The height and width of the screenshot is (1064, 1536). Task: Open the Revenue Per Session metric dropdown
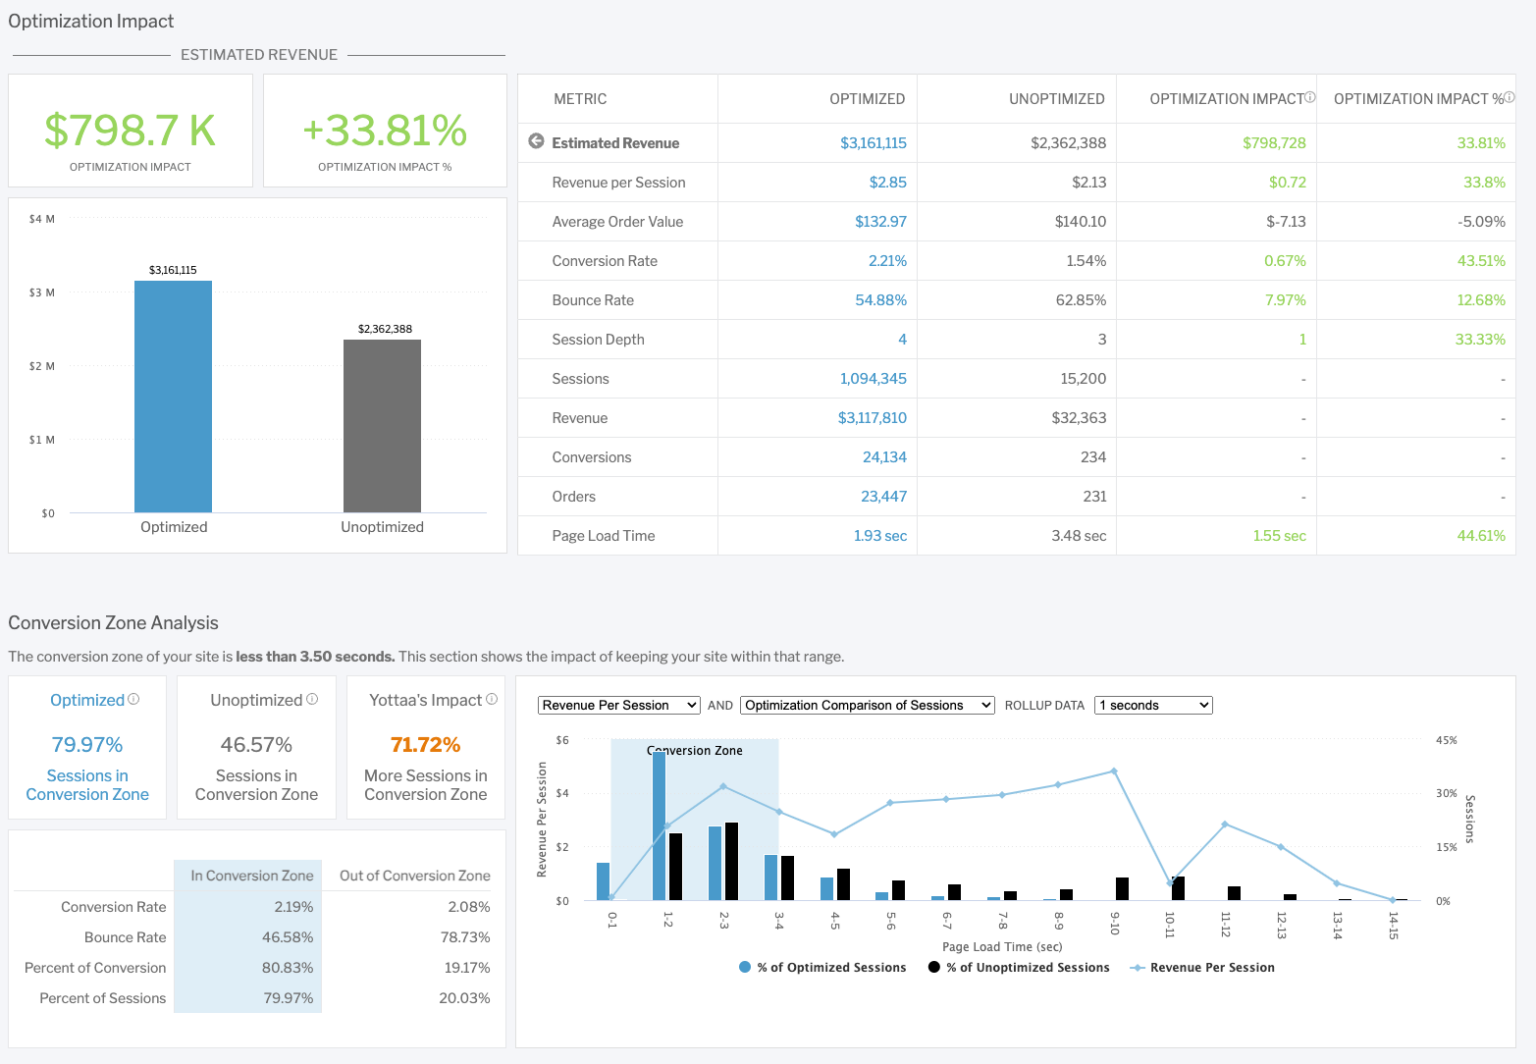tap(618, 705)
